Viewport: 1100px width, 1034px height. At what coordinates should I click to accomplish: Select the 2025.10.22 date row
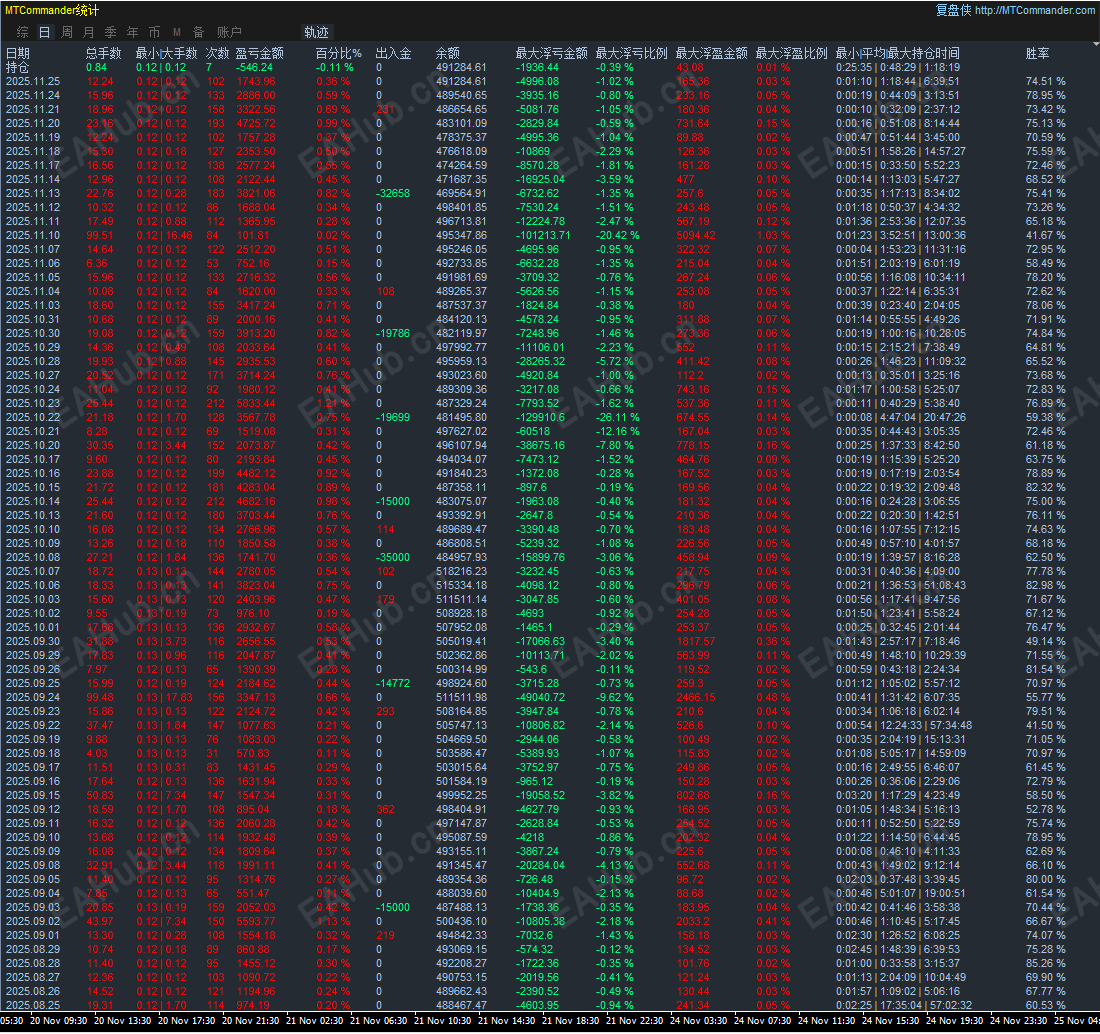[33, 417]
